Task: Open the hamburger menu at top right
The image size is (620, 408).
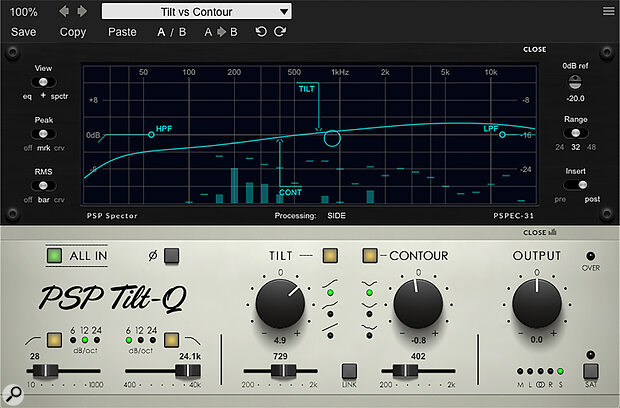Action: point(609,11)
